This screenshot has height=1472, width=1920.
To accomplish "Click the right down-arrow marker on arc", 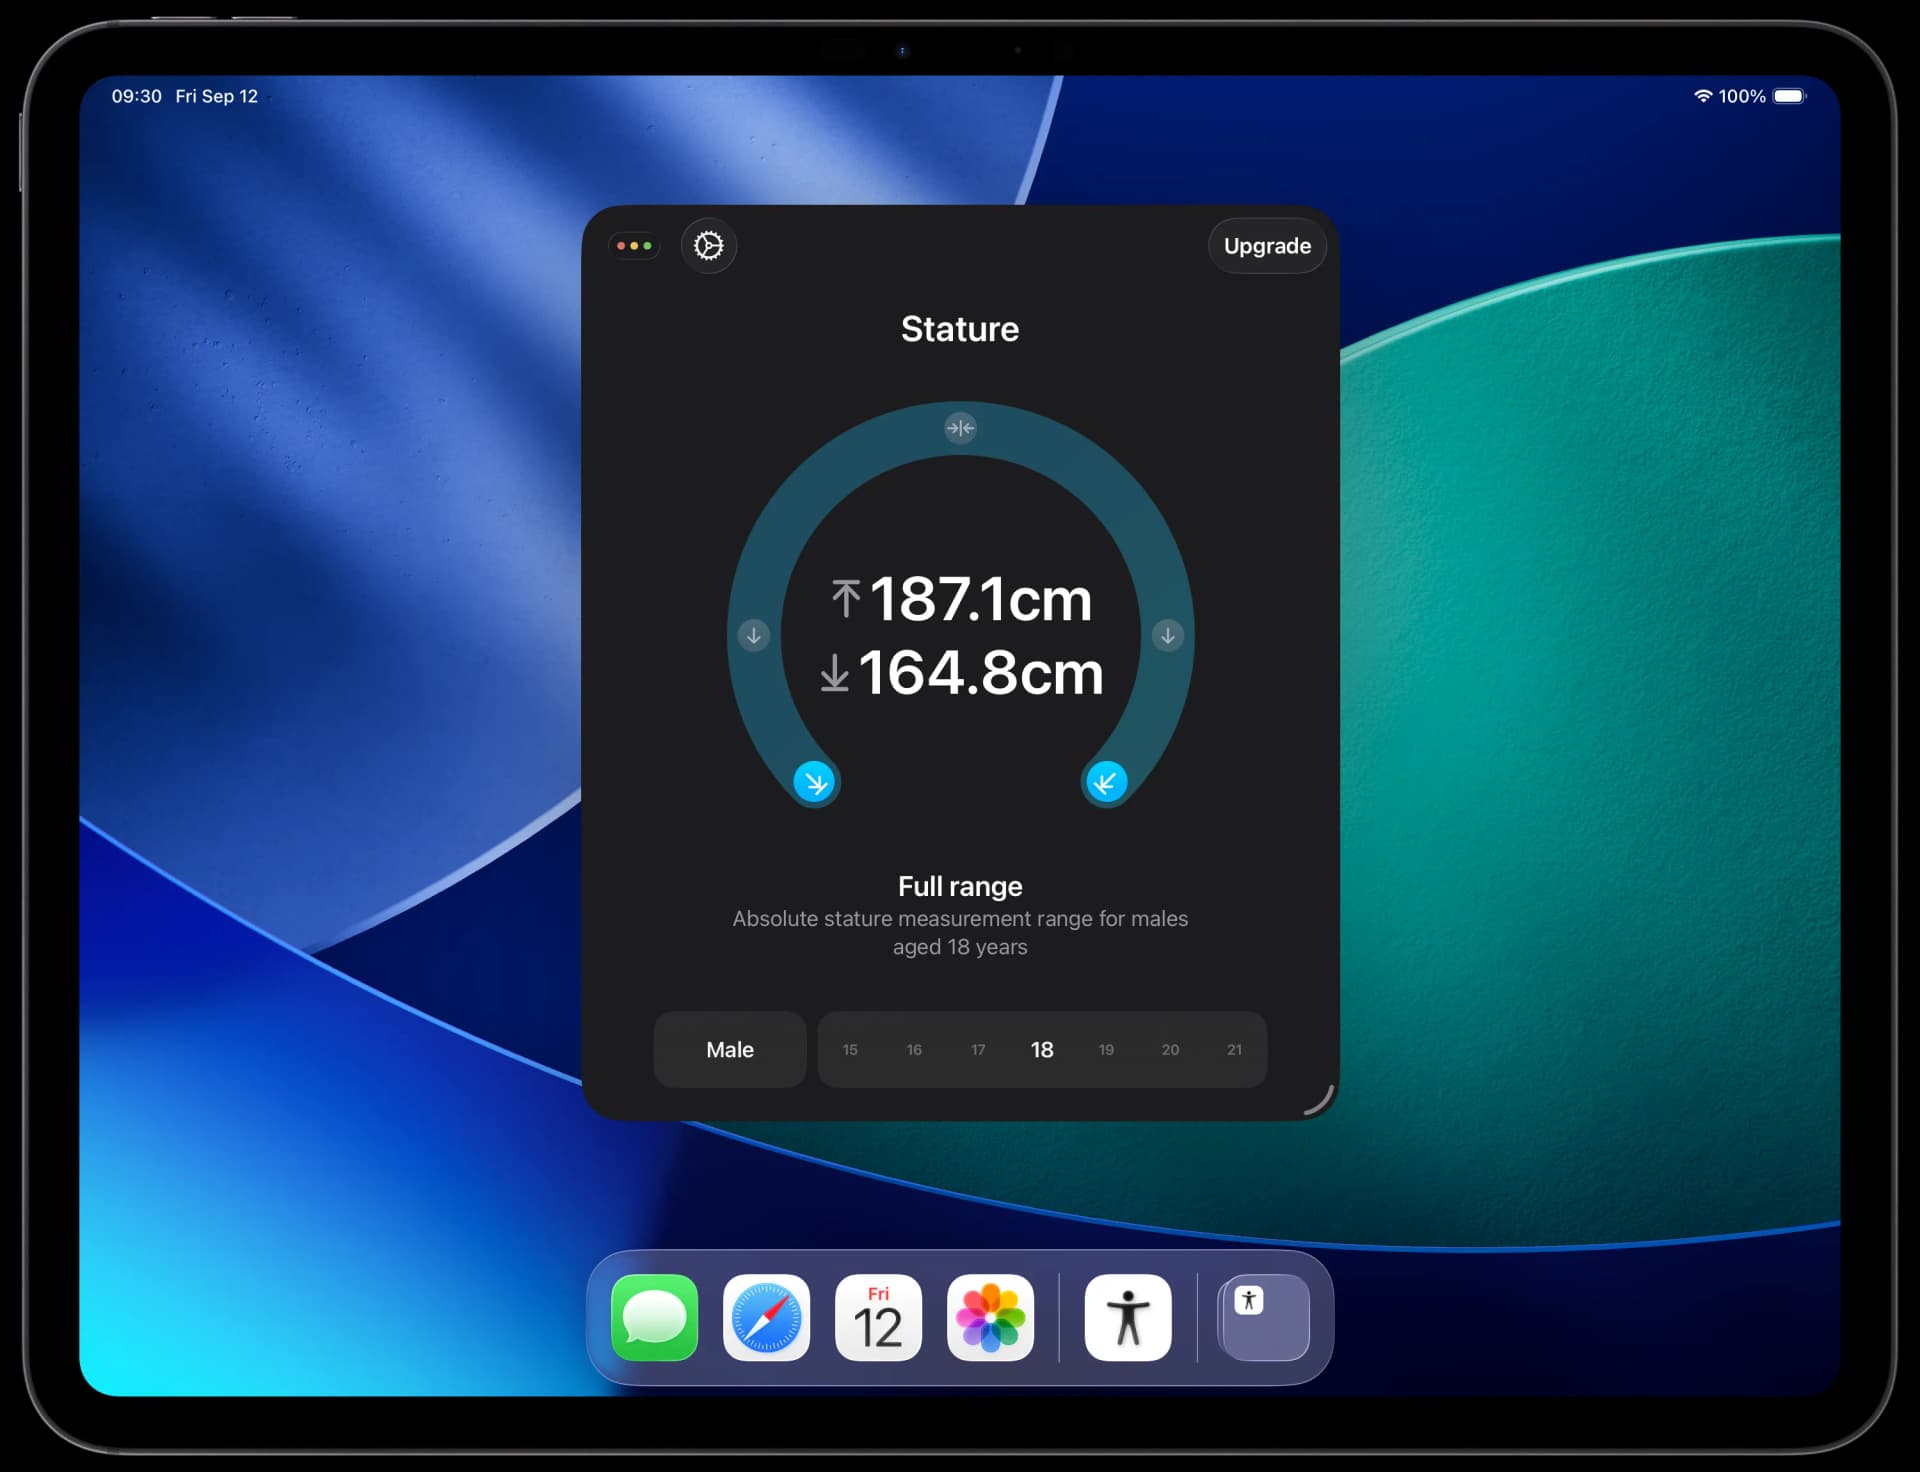I will (1167, 635).
